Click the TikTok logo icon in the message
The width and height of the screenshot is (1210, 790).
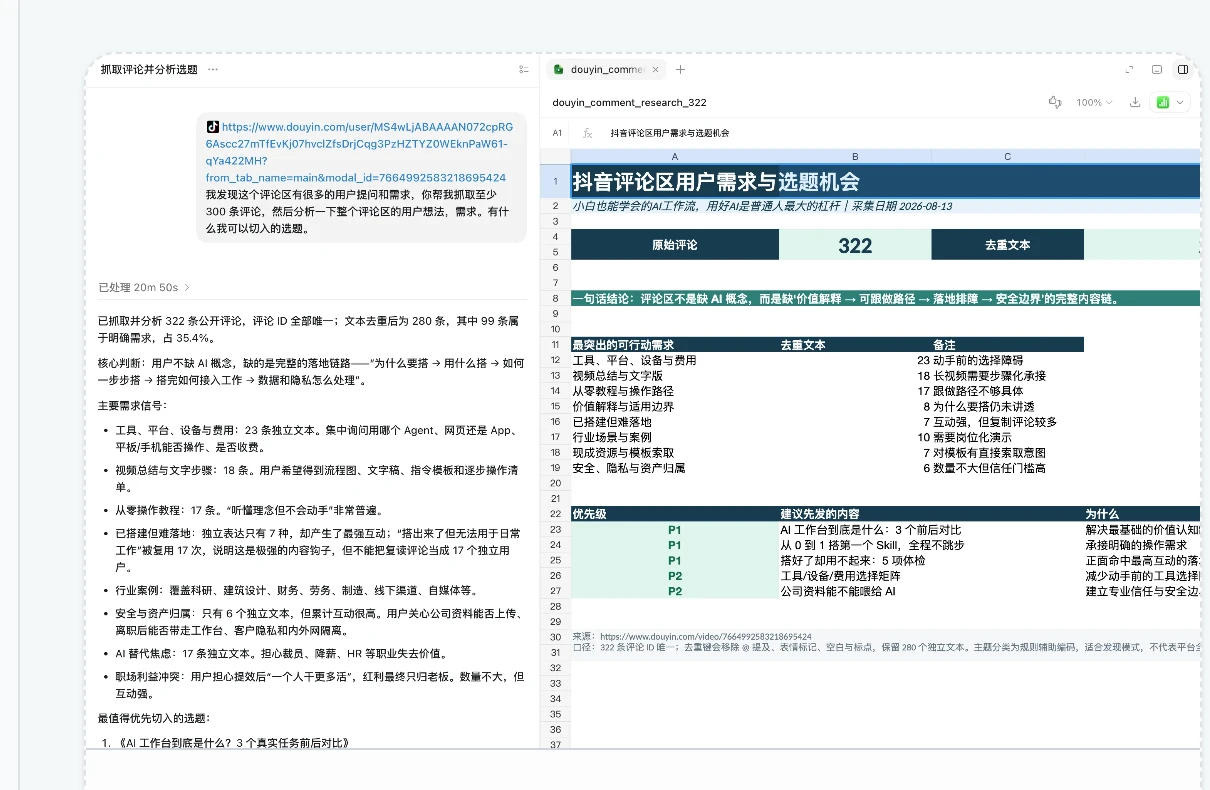pyautogui.click(x=212, y=127)
